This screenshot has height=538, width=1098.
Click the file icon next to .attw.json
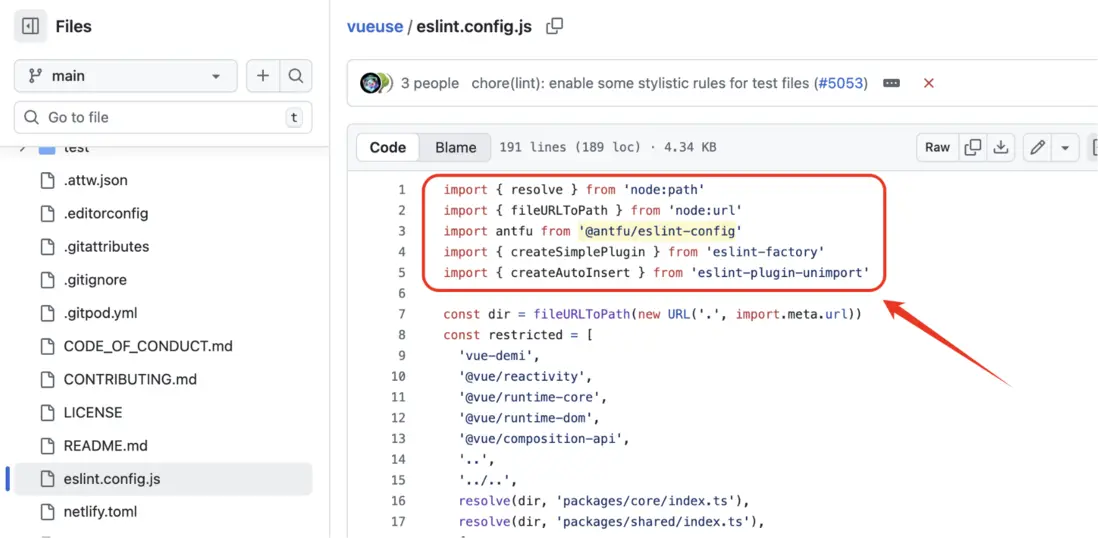click(x=48, y=181)
